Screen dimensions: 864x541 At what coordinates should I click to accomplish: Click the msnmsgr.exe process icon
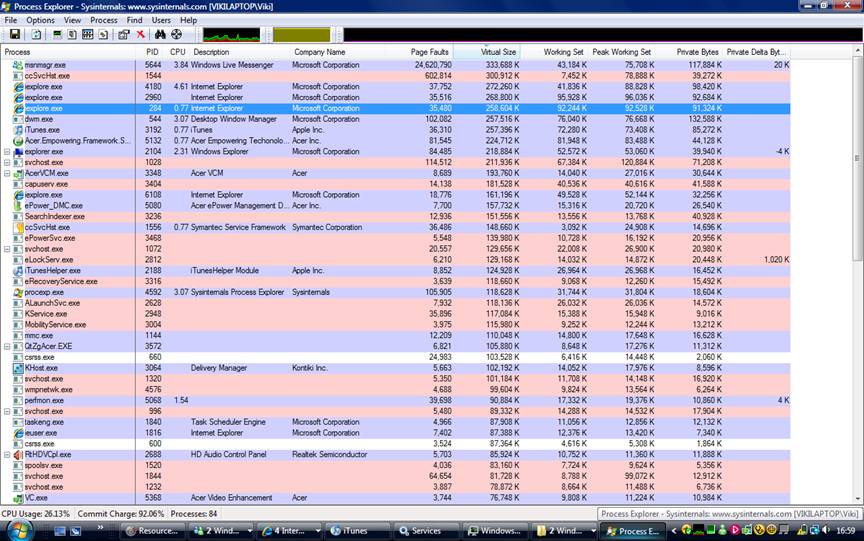18,65
